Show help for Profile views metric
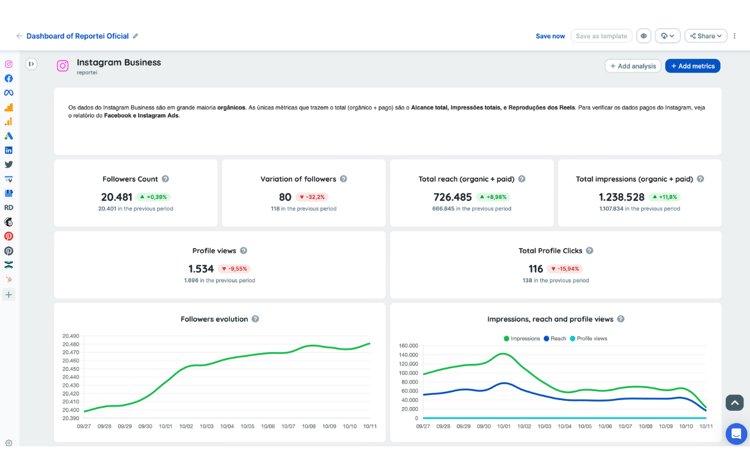The width and height of the screenshot is (750, 468). click(243, 251)
